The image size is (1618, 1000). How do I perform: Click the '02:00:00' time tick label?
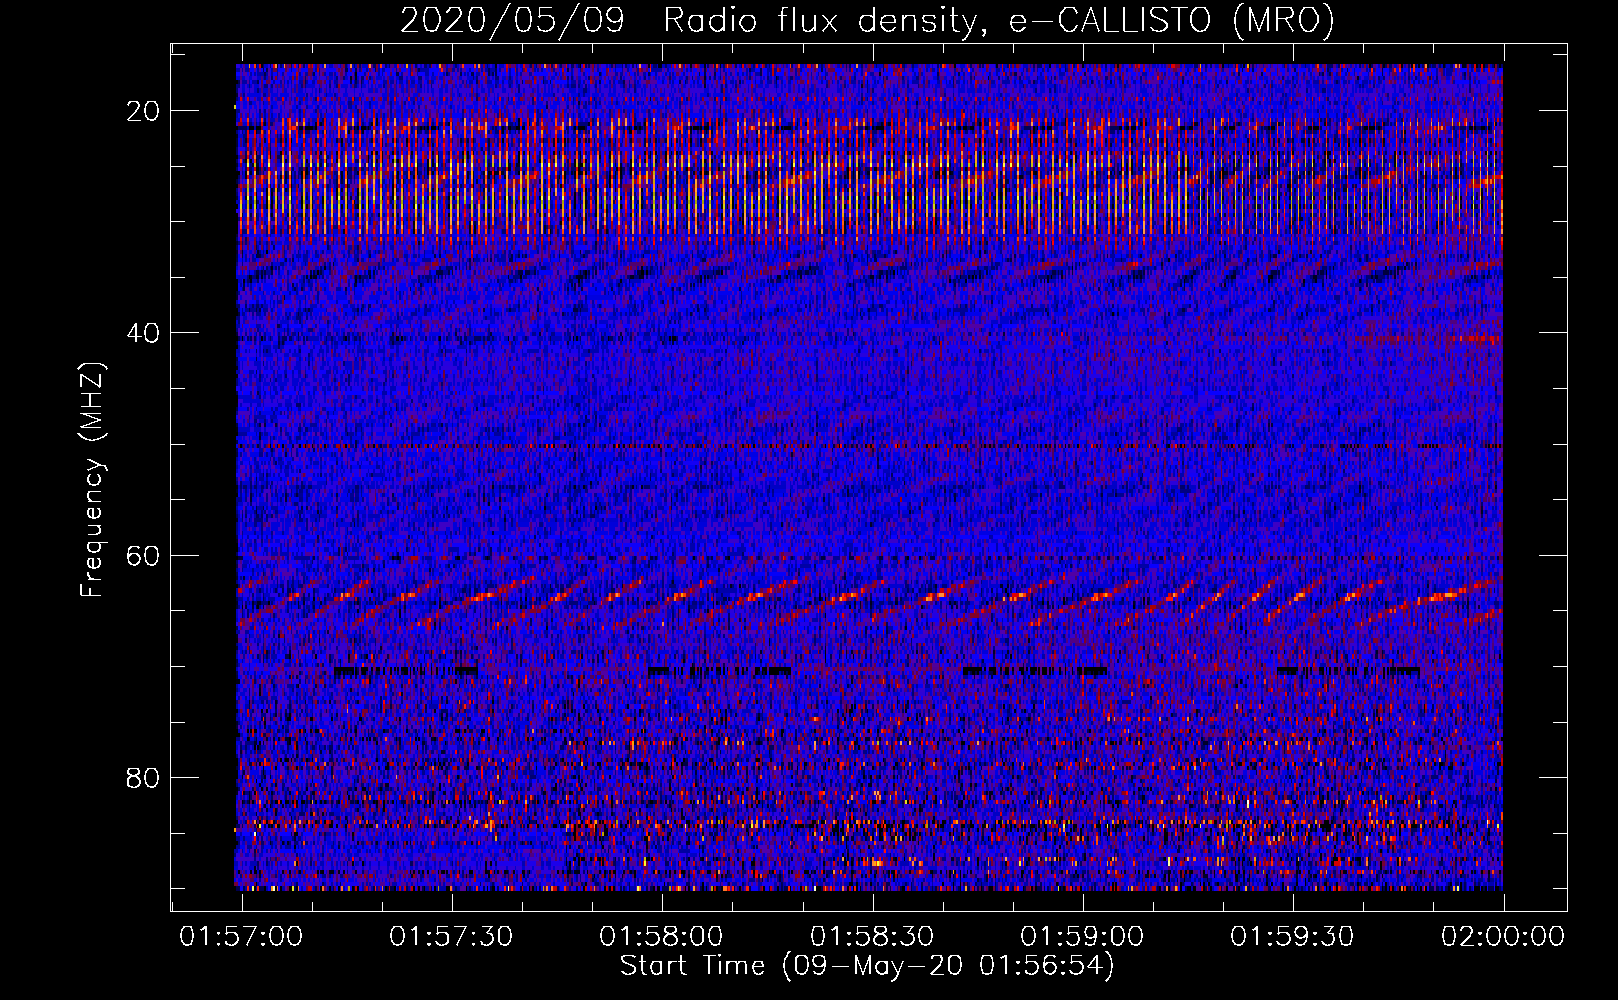pyautogui.click(x=1503, y=937)
